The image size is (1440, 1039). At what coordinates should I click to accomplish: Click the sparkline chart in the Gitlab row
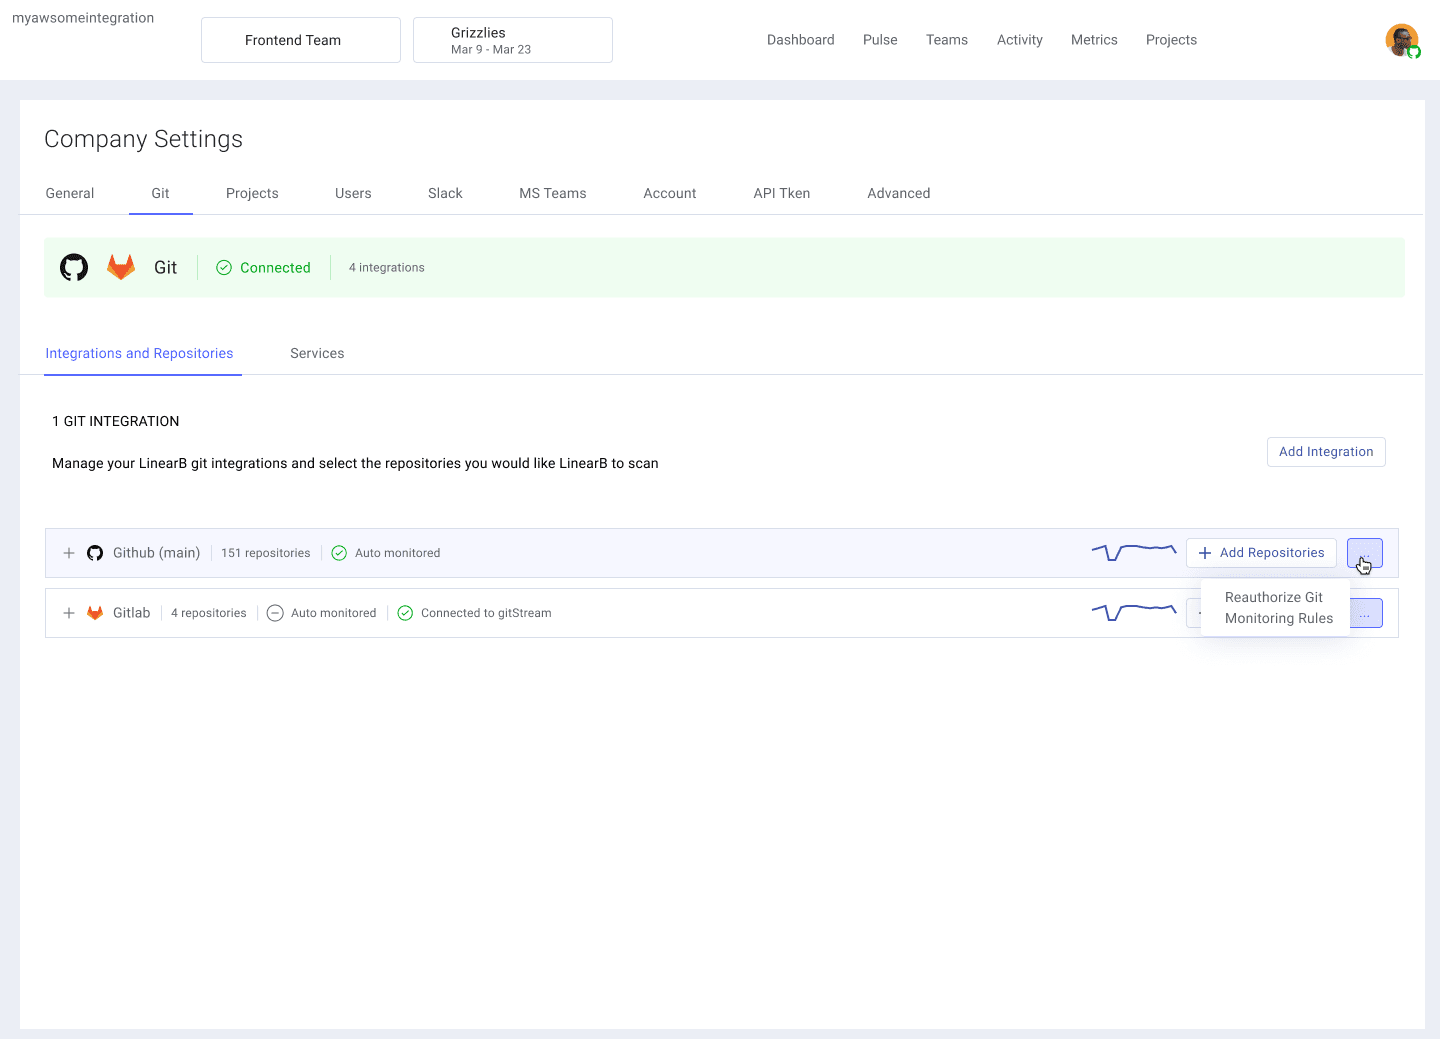pyautogui.click(x=1134, y=612)
